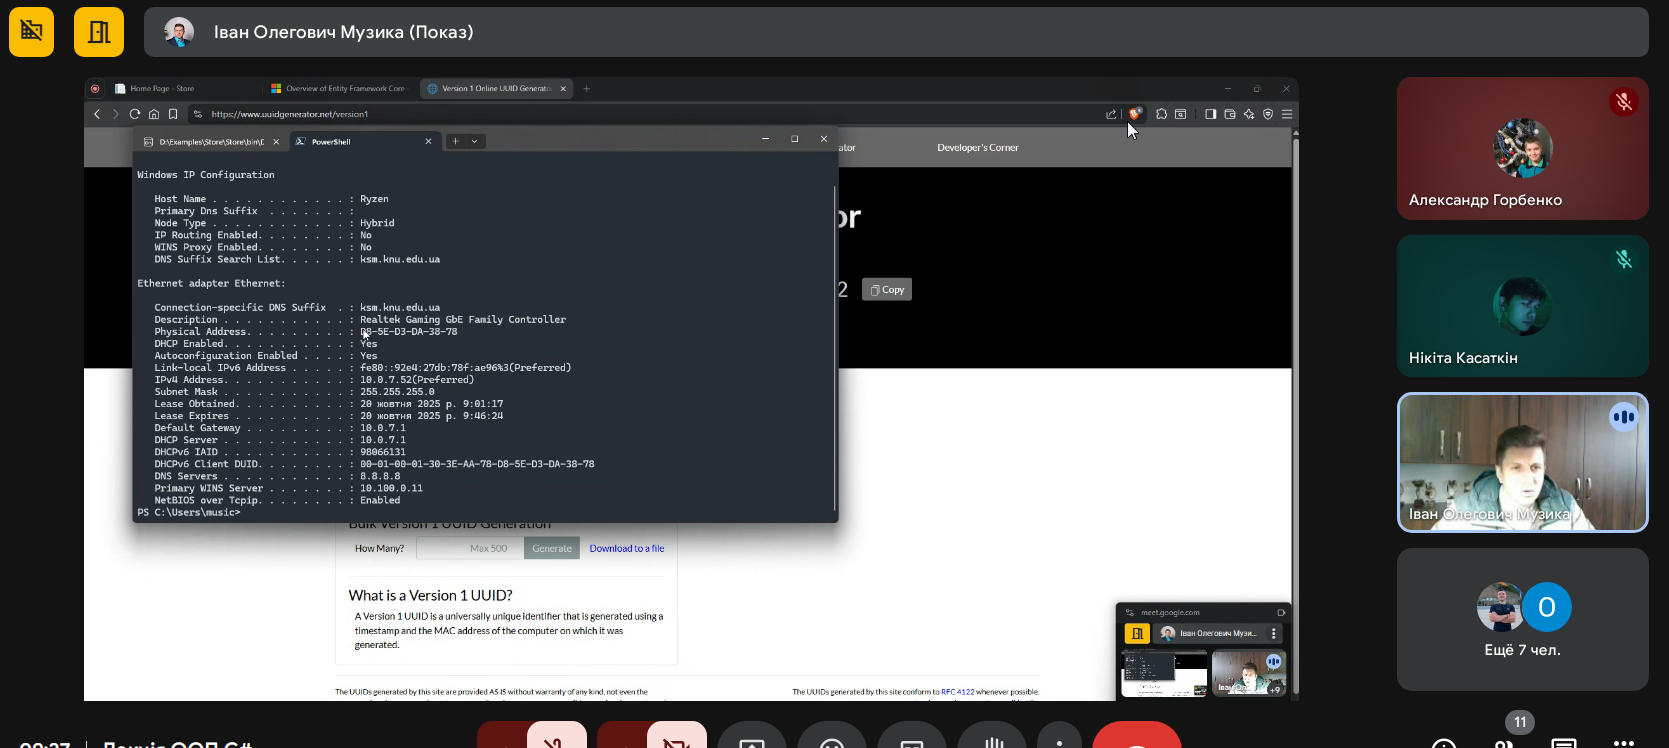Image resolution: width=1669 pixels, height=748 pixels.
Task: Open the RFC 4122 link
Action: (957, 692)
